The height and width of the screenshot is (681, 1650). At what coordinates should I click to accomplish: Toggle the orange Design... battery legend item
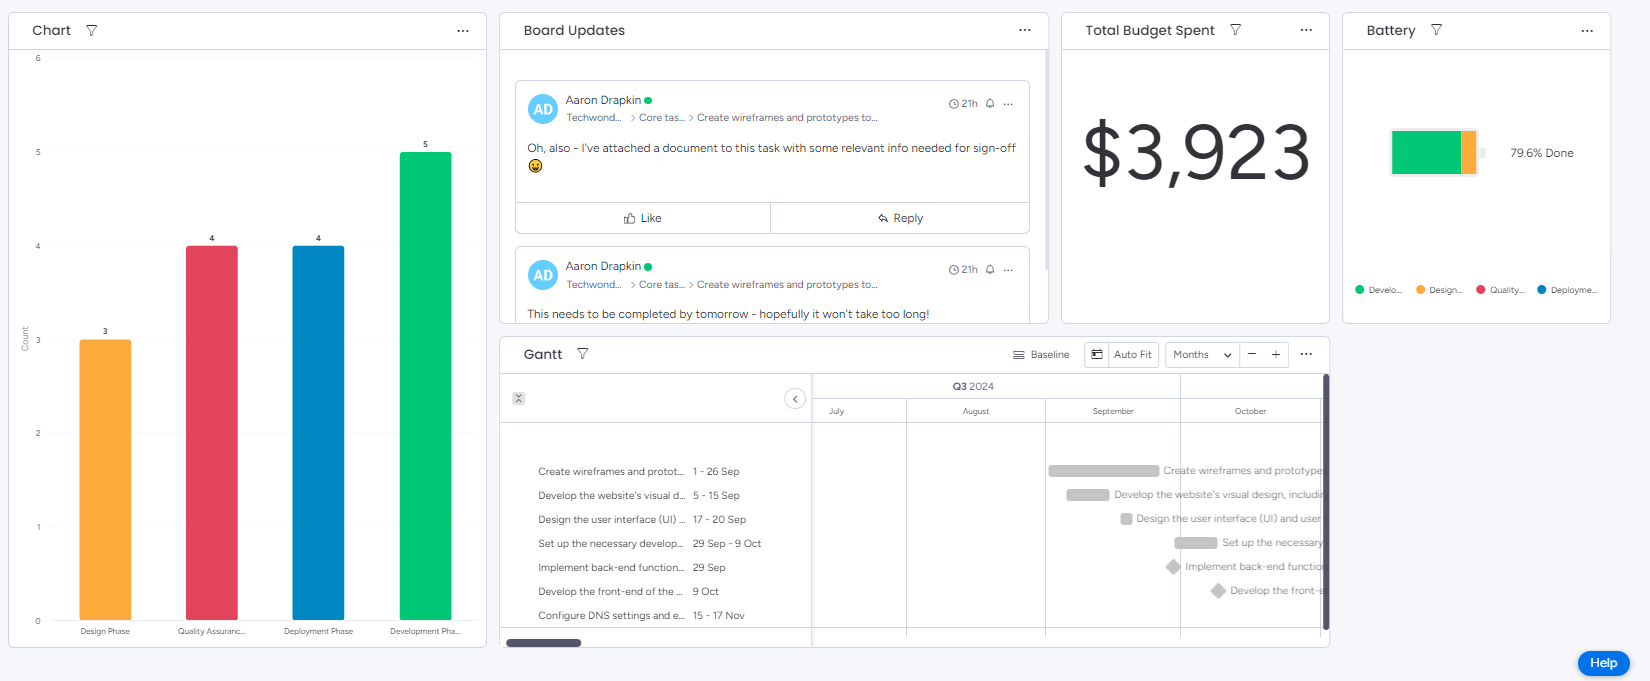click(x=1439, y=290)
